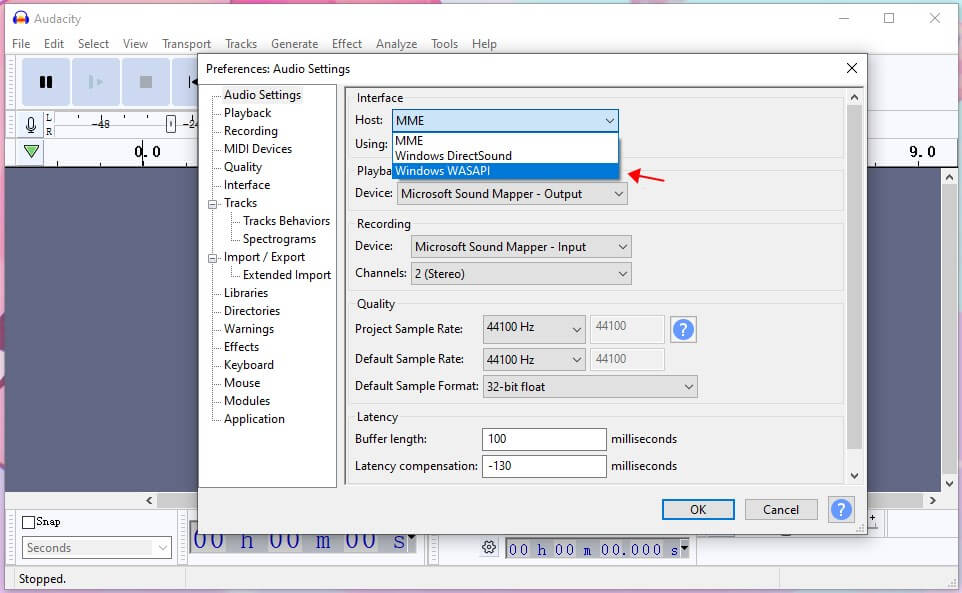Select Keyboard in preferences tree
This screenshot has height=593, width=962.
point(248,365)
